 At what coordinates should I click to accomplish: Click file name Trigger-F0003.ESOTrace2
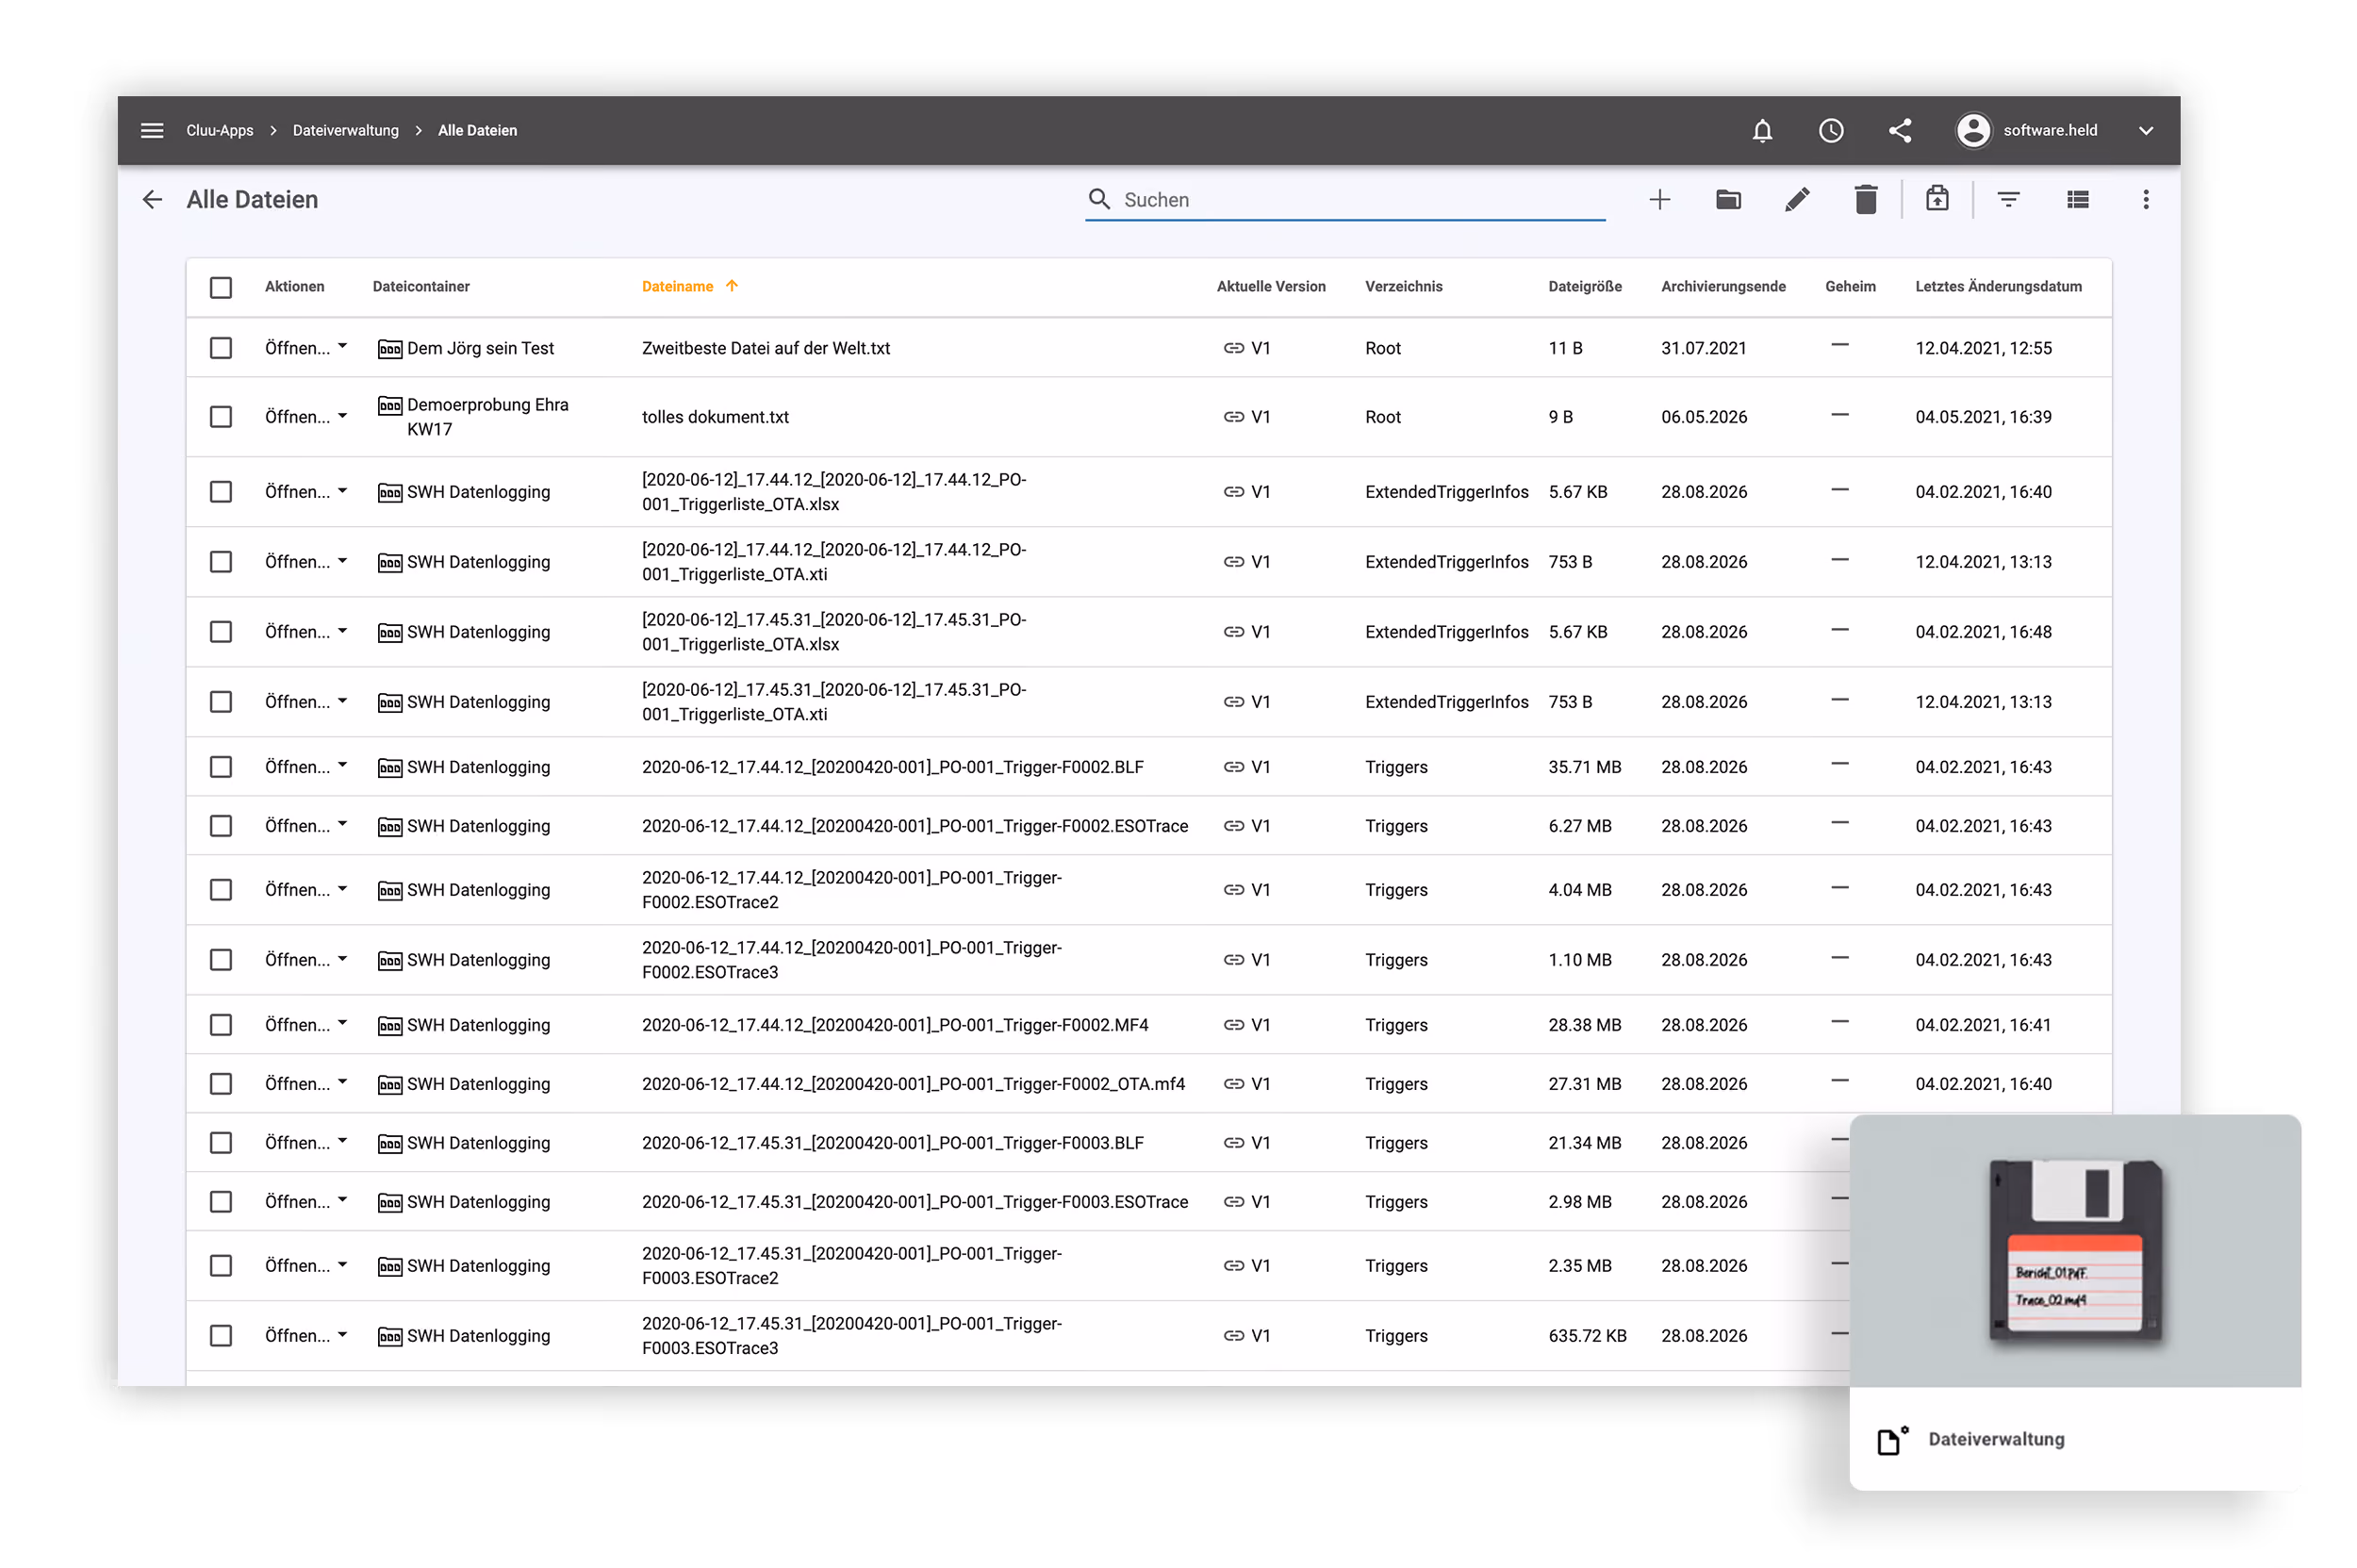click(x=852, y=1266)
